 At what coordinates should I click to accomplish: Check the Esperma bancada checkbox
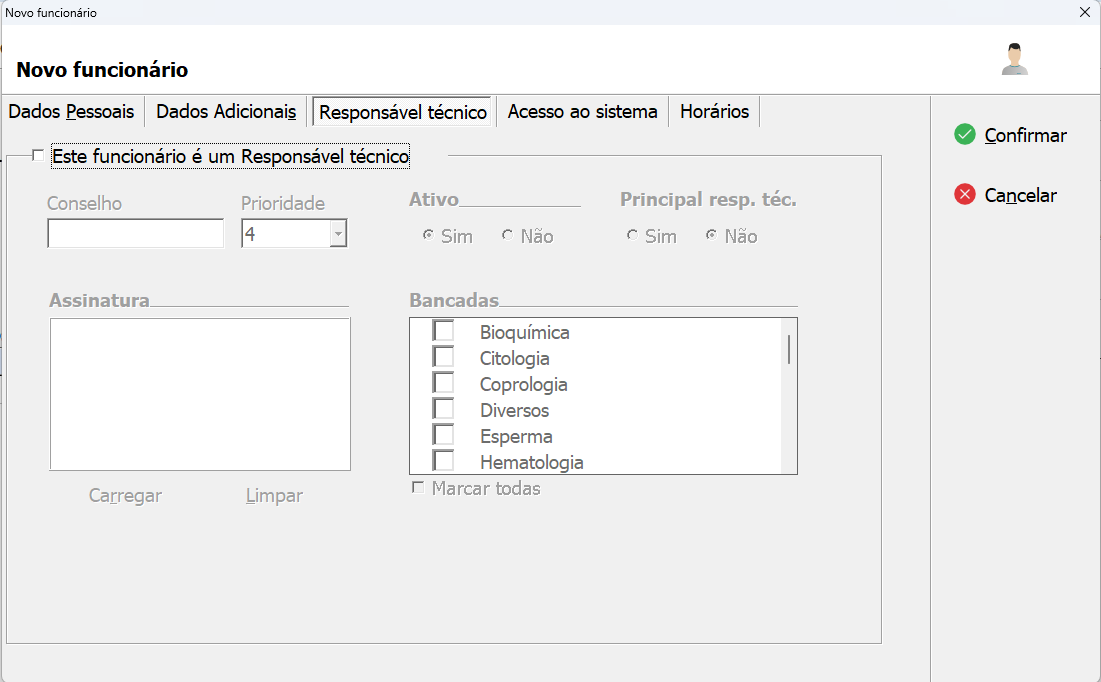point(443,435)
